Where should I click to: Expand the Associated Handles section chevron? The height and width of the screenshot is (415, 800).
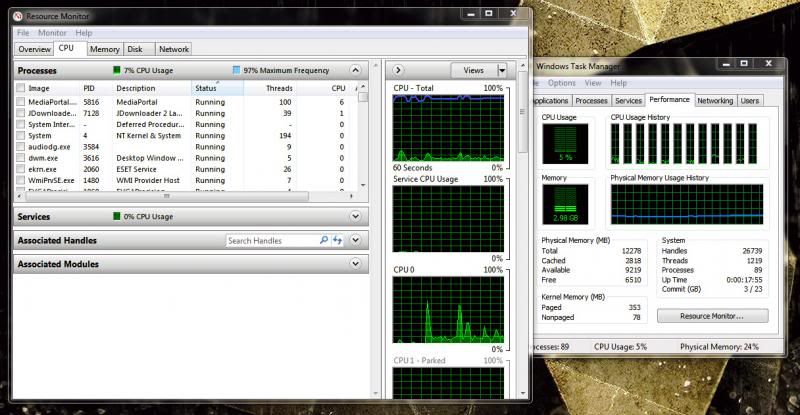356,240
